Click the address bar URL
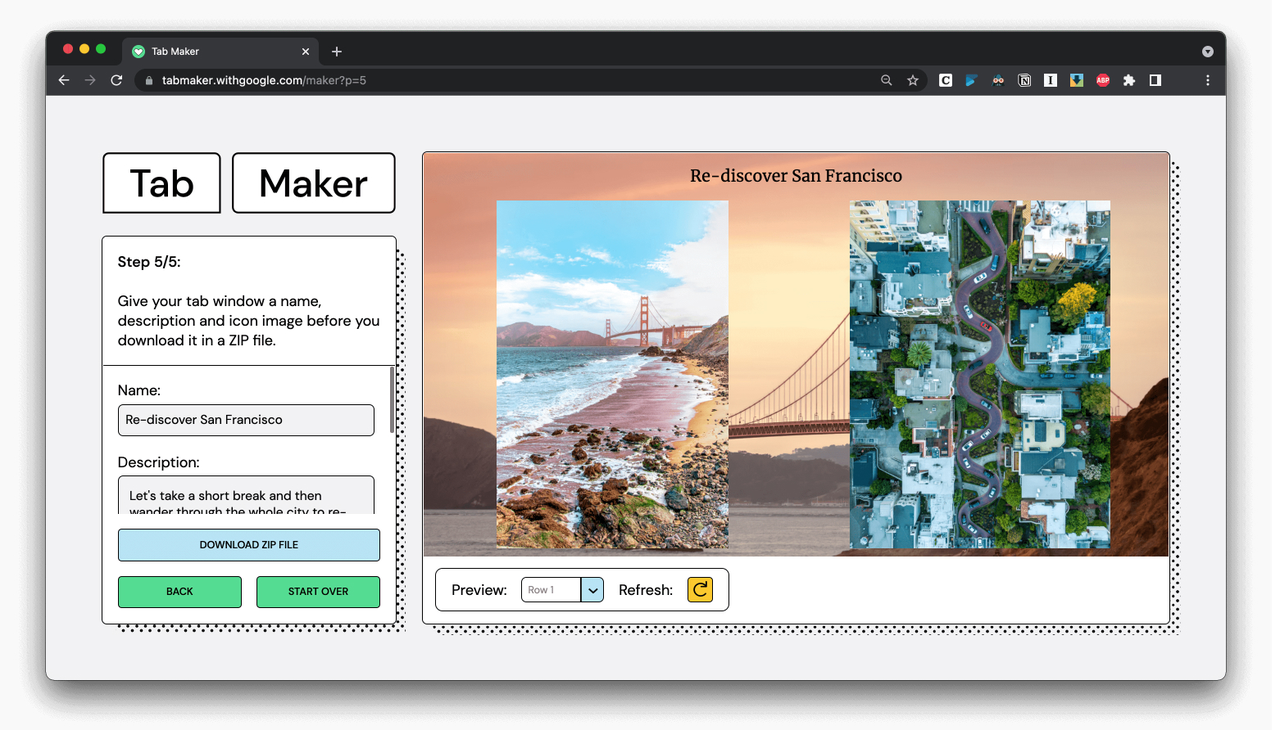Viewport: 1280px width, 730px height. pyautogui.click(x=264, y=80)
